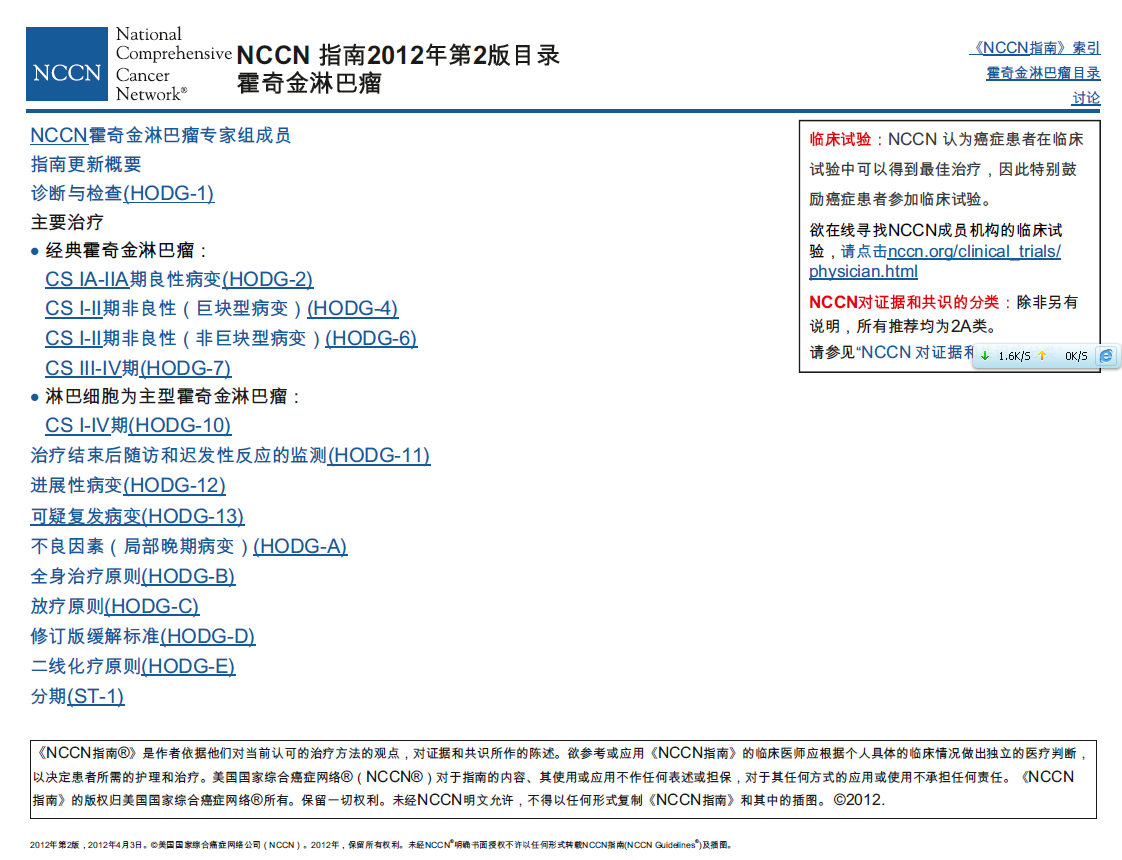Open 诊断与检查(HODG-1) link
1122x860 pixels.
tap(122, 193)
